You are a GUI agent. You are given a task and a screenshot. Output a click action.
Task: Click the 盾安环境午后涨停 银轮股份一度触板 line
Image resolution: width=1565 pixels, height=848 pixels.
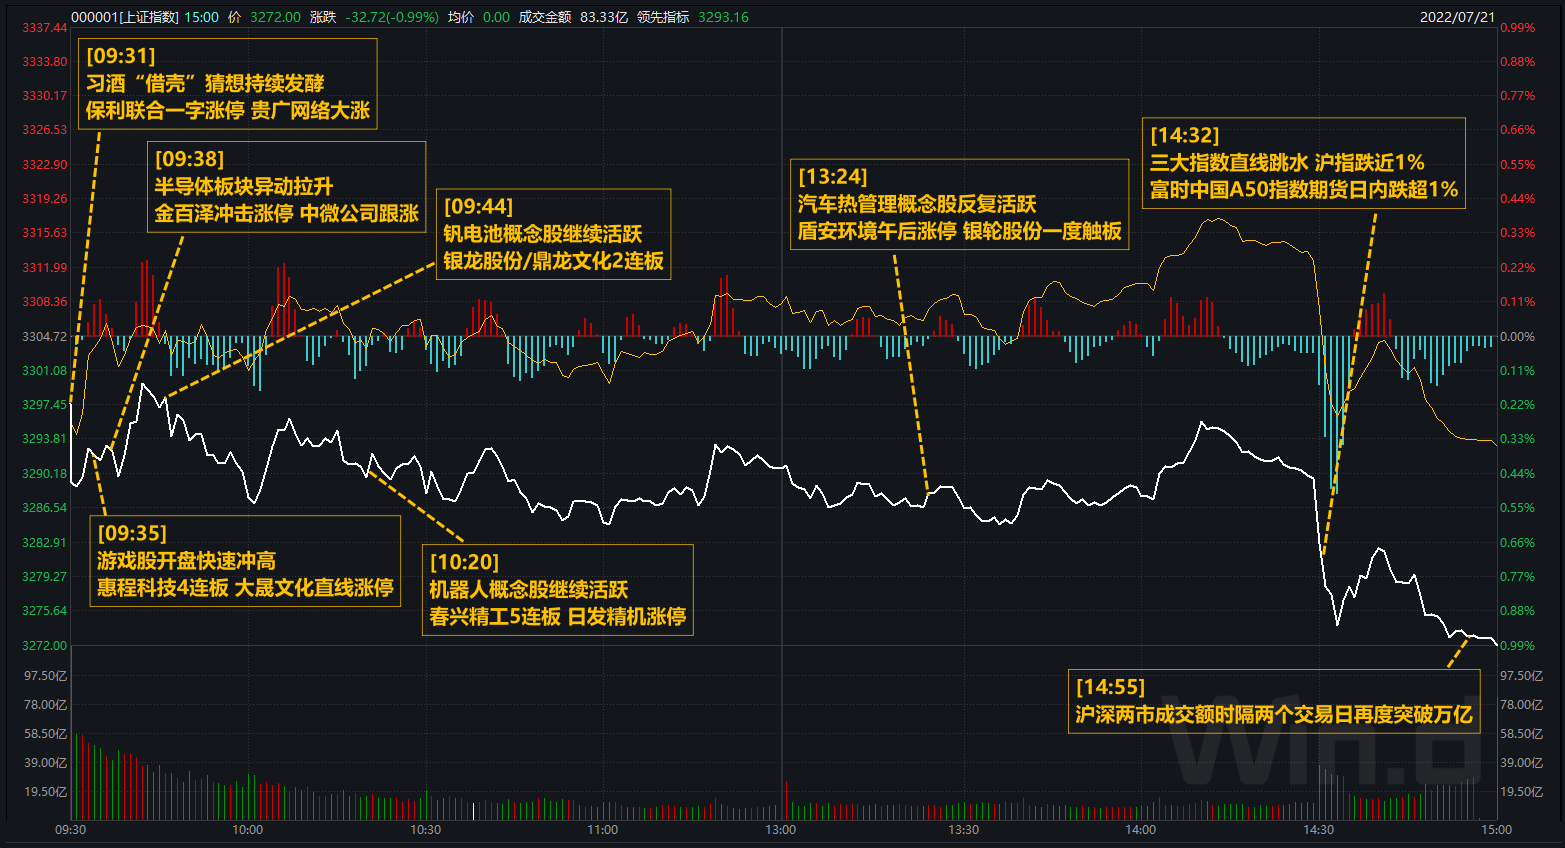pyautogui.click(x=959, y=231)
